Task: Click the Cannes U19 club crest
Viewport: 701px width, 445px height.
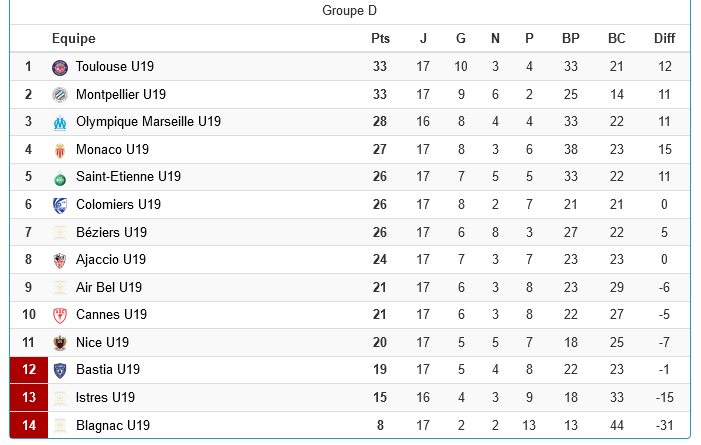Action: pos(60,315)
